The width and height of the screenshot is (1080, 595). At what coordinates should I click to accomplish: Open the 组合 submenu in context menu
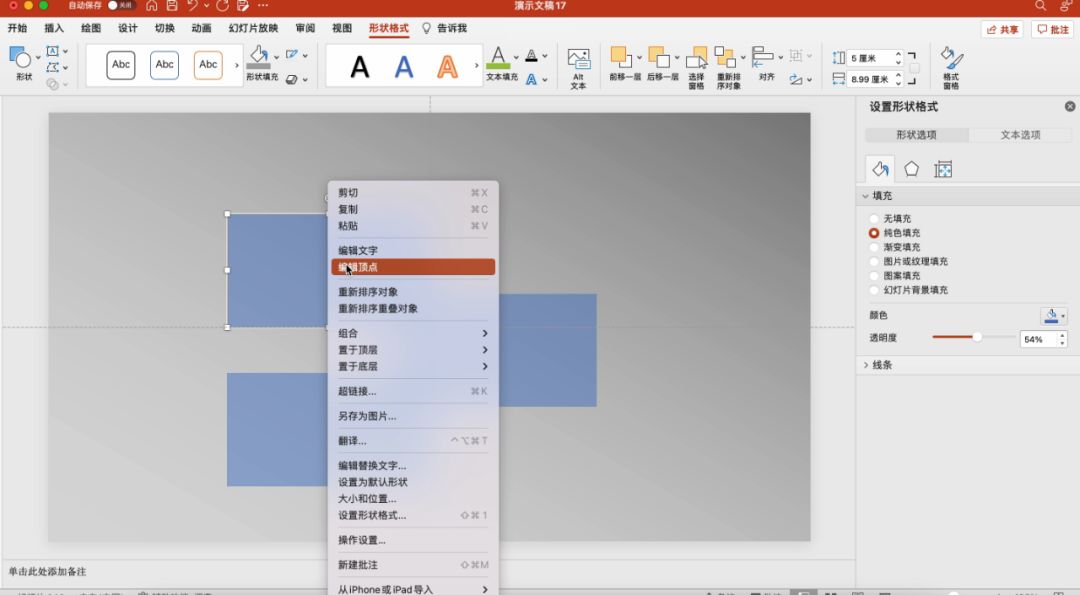[413, 333]
